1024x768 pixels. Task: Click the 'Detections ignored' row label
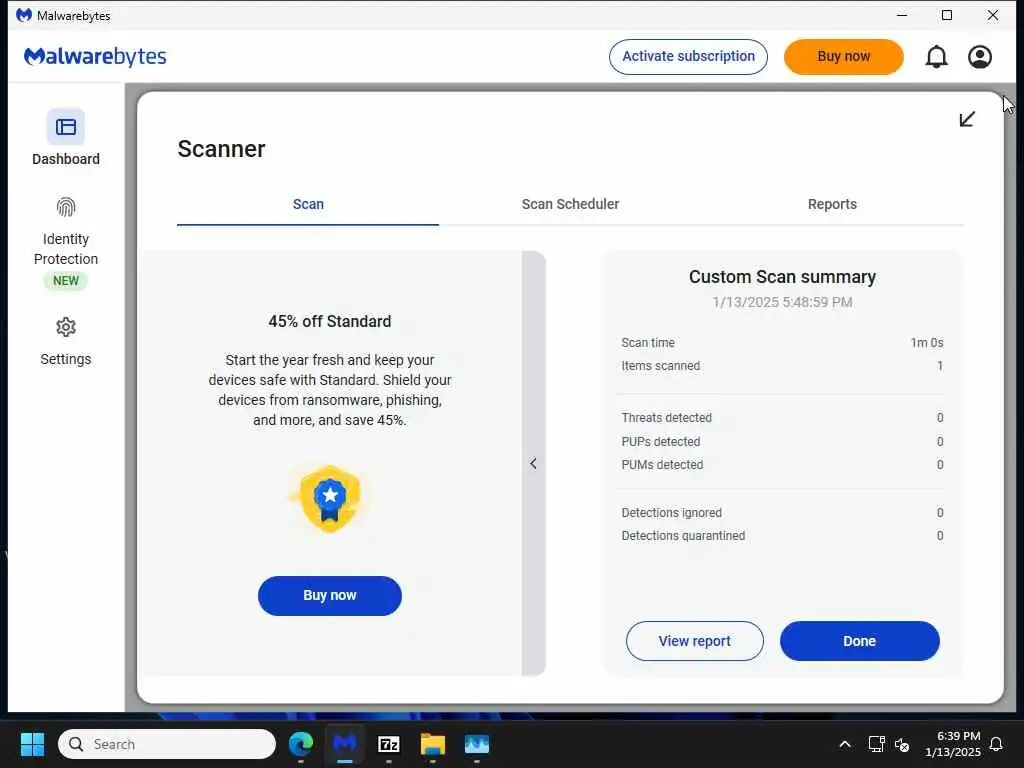tap(671, 513)
